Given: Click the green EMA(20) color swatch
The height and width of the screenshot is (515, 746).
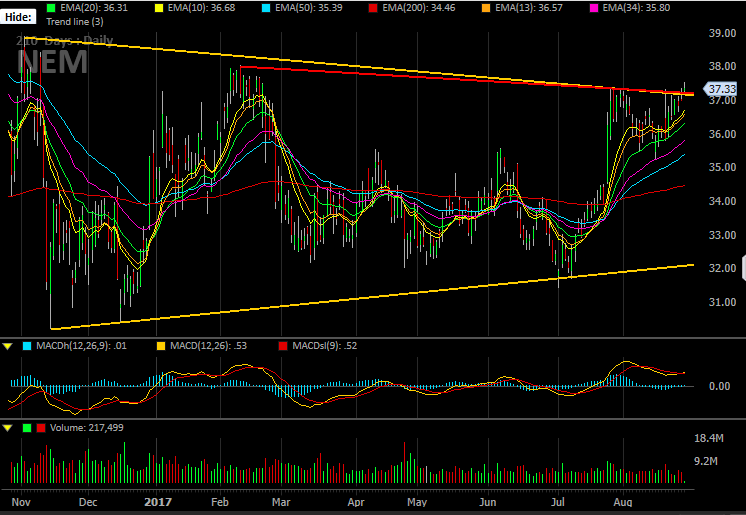Looking at the screenshot, I should (x=51, y=8).
